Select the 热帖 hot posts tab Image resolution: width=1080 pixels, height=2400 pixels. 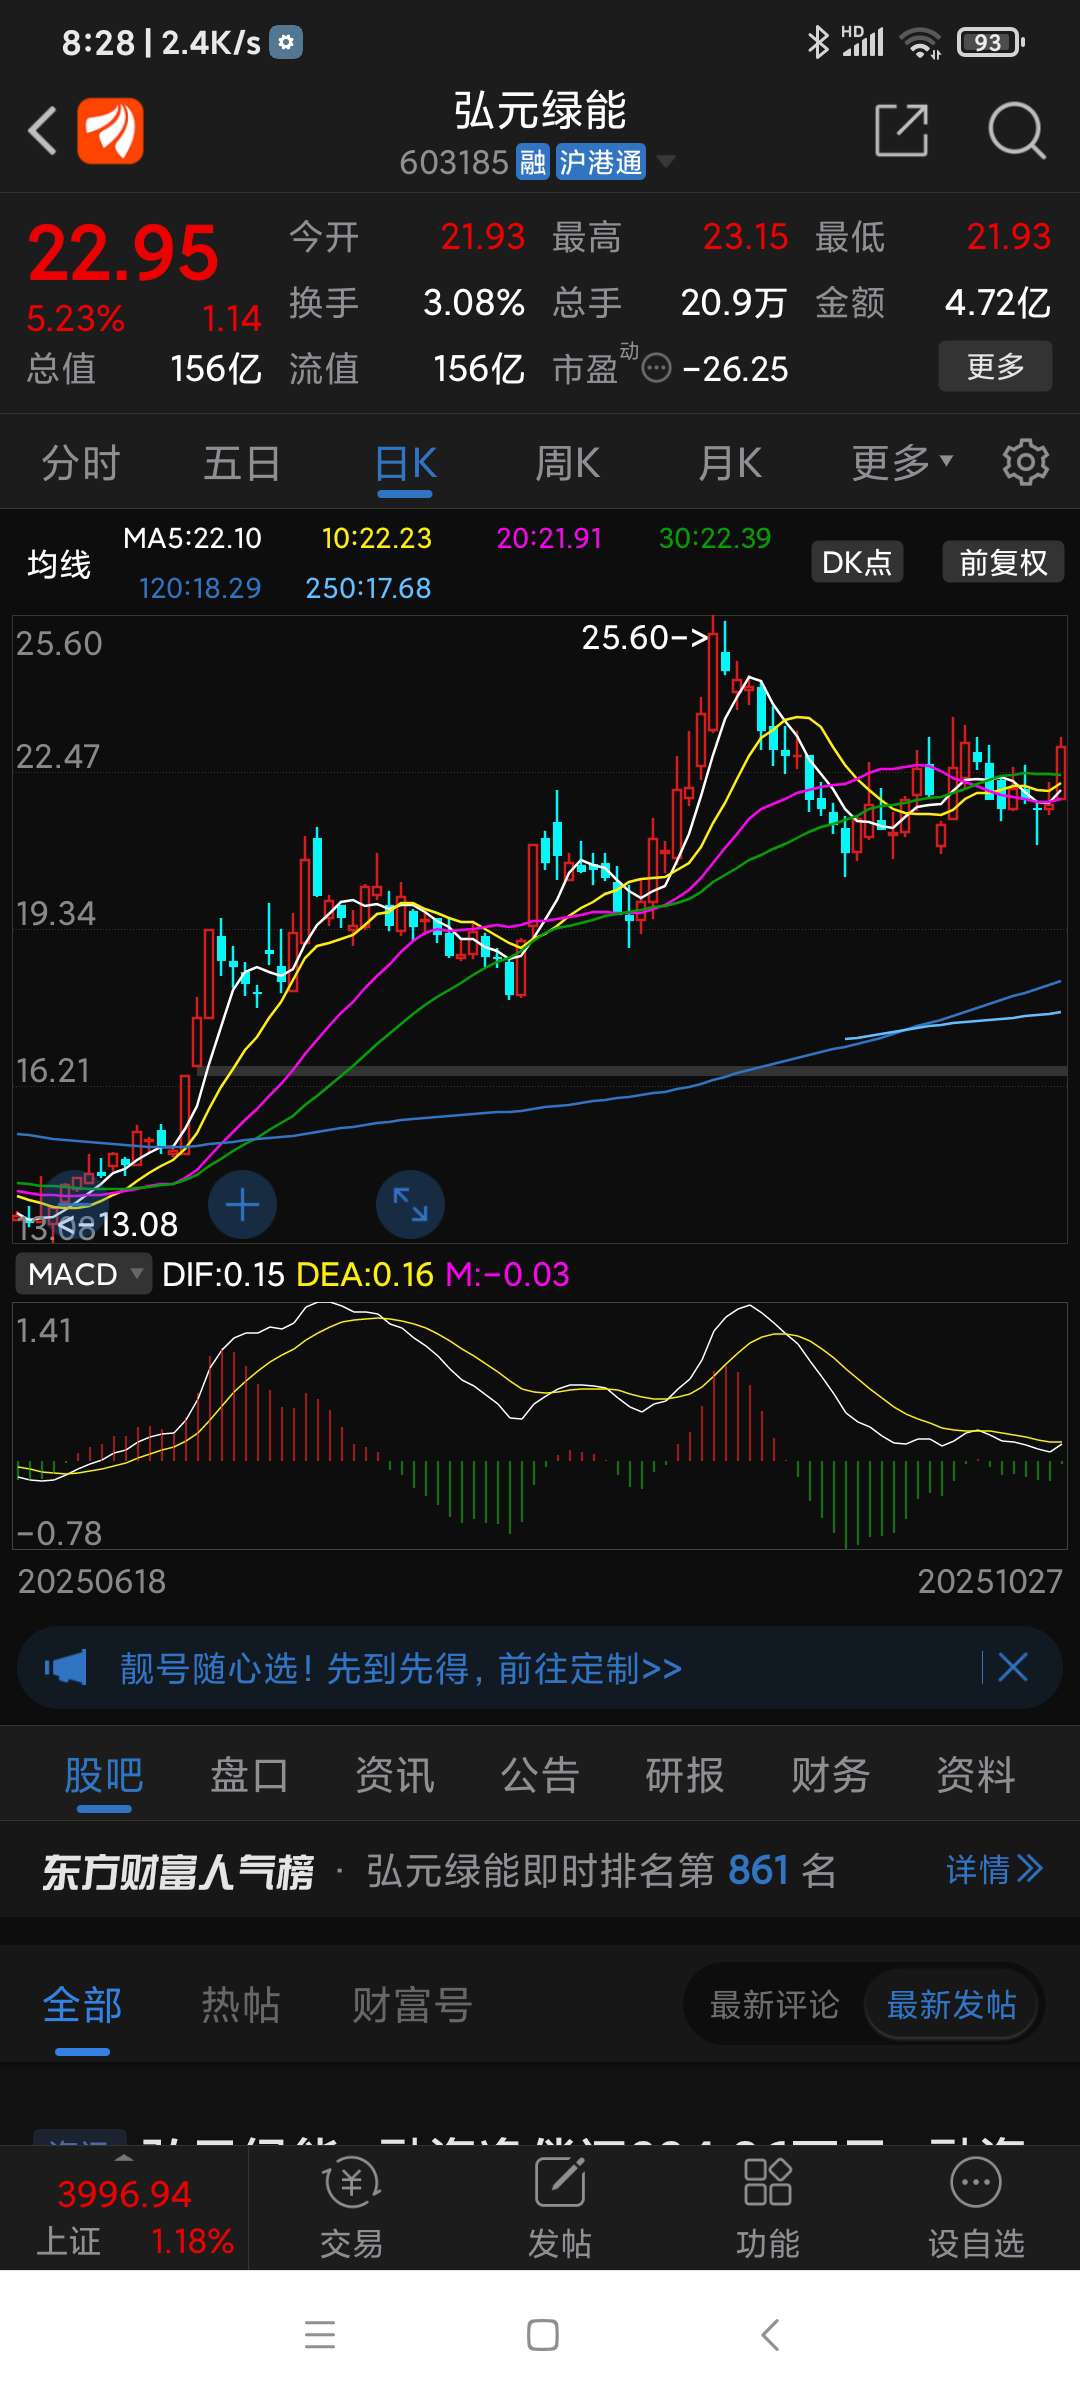coord(240,2005)
